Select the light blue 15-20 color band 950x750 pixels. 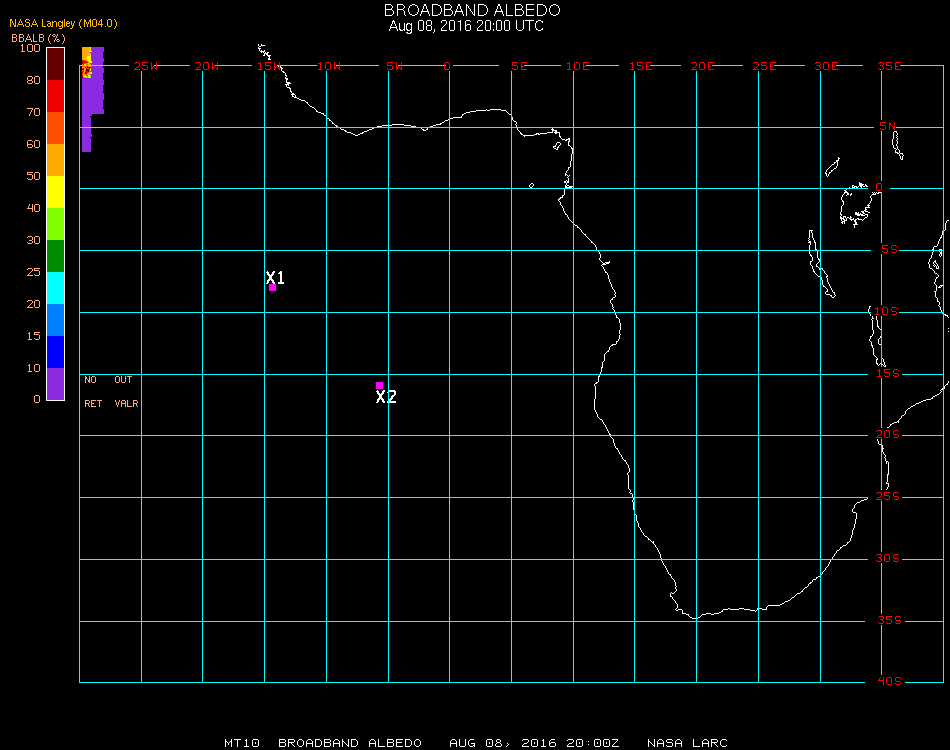(x=56, y=320)
